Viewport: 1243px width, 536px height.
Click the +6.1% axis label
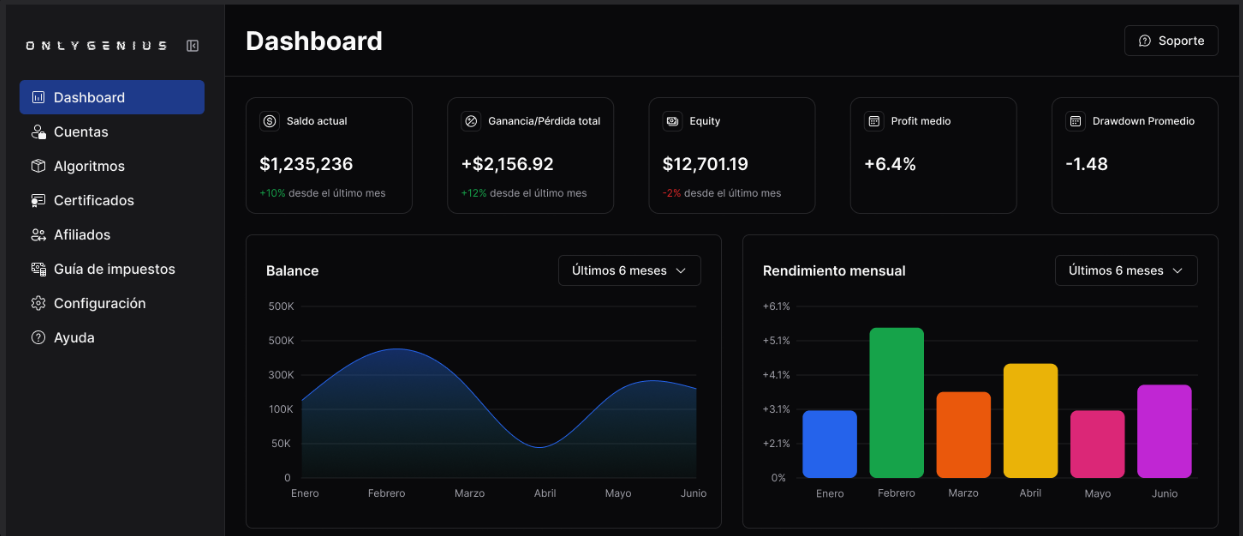[x=776, y=306]
